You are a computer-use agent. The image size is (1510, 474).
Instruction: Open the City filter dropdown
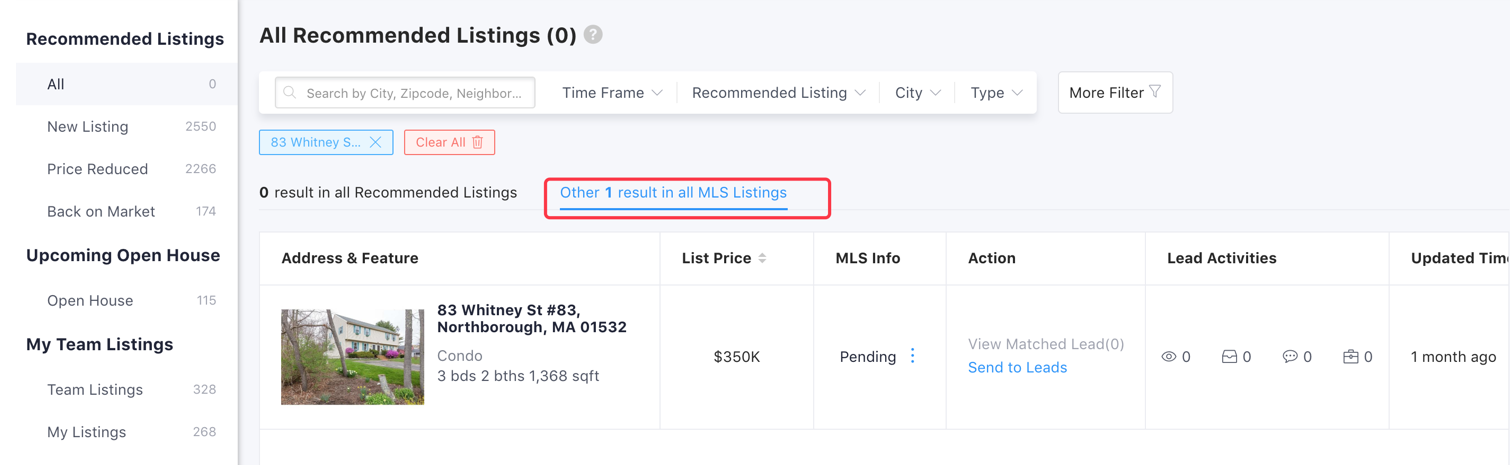pyautogui.click(x=917, y=93)
